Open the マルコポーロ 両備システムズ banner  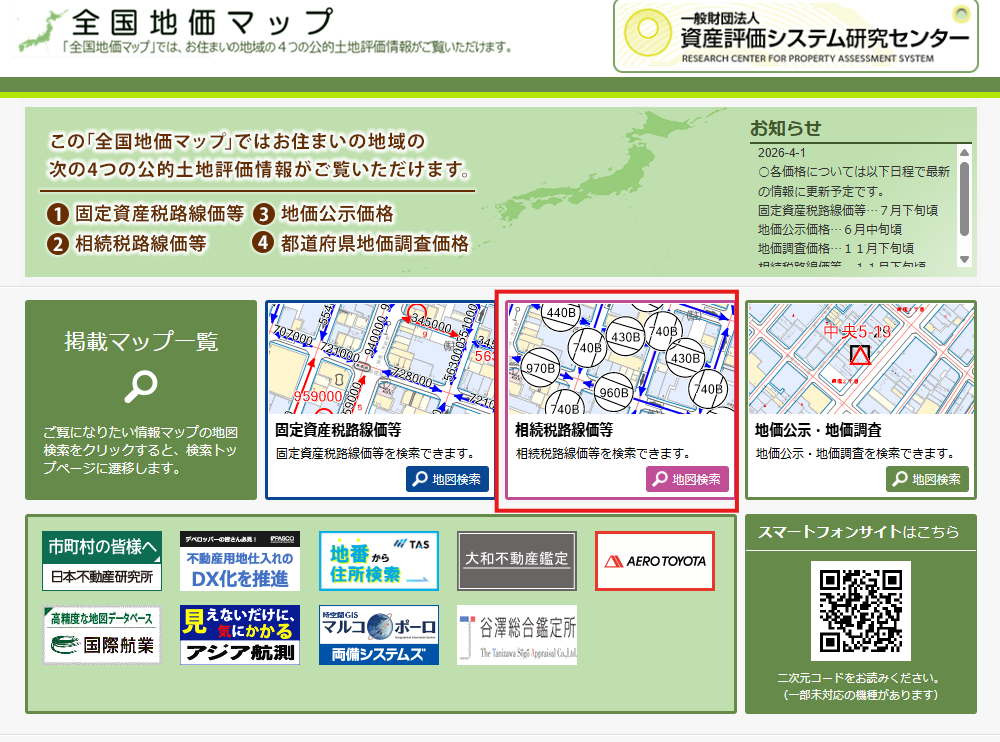[379, 635]
